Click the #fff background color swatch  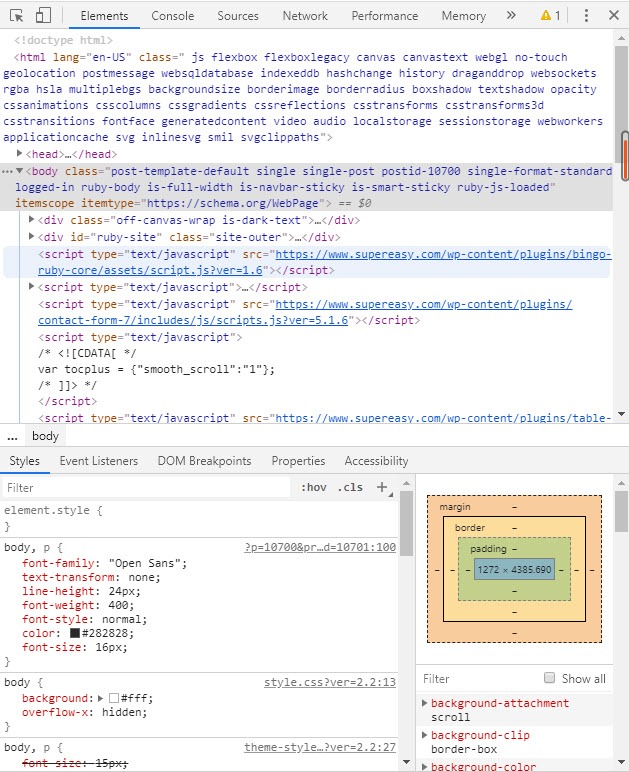pyautogui.click(x=114, y=698)
